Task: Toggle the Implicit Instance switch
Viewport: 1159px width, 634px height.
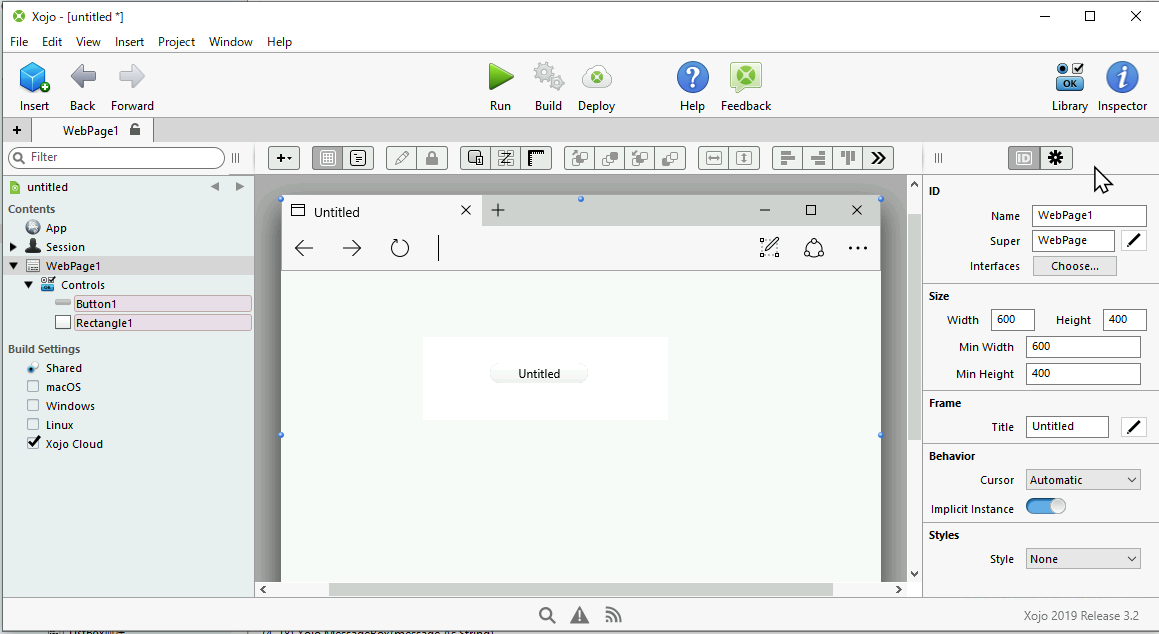Action: coord(1046,506)
